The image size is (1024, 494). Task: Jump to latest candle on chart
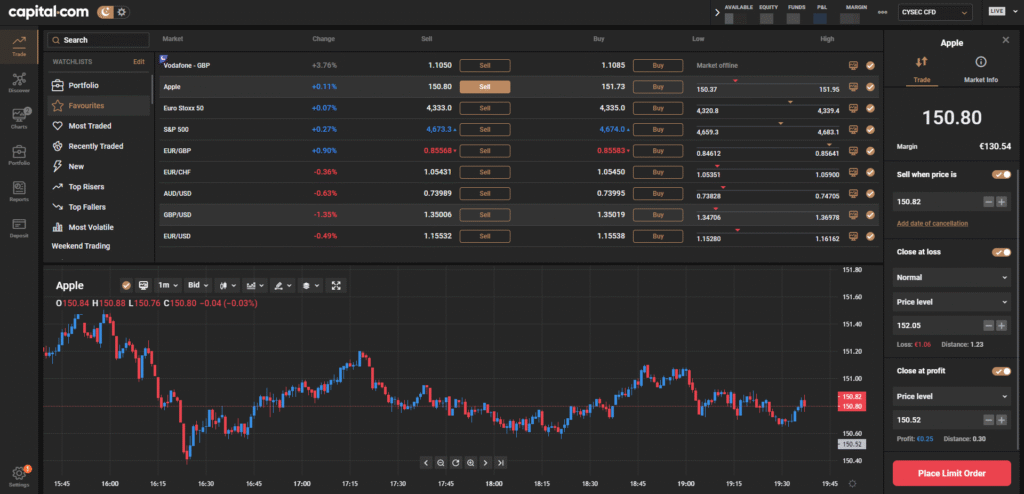click(500, 463)
